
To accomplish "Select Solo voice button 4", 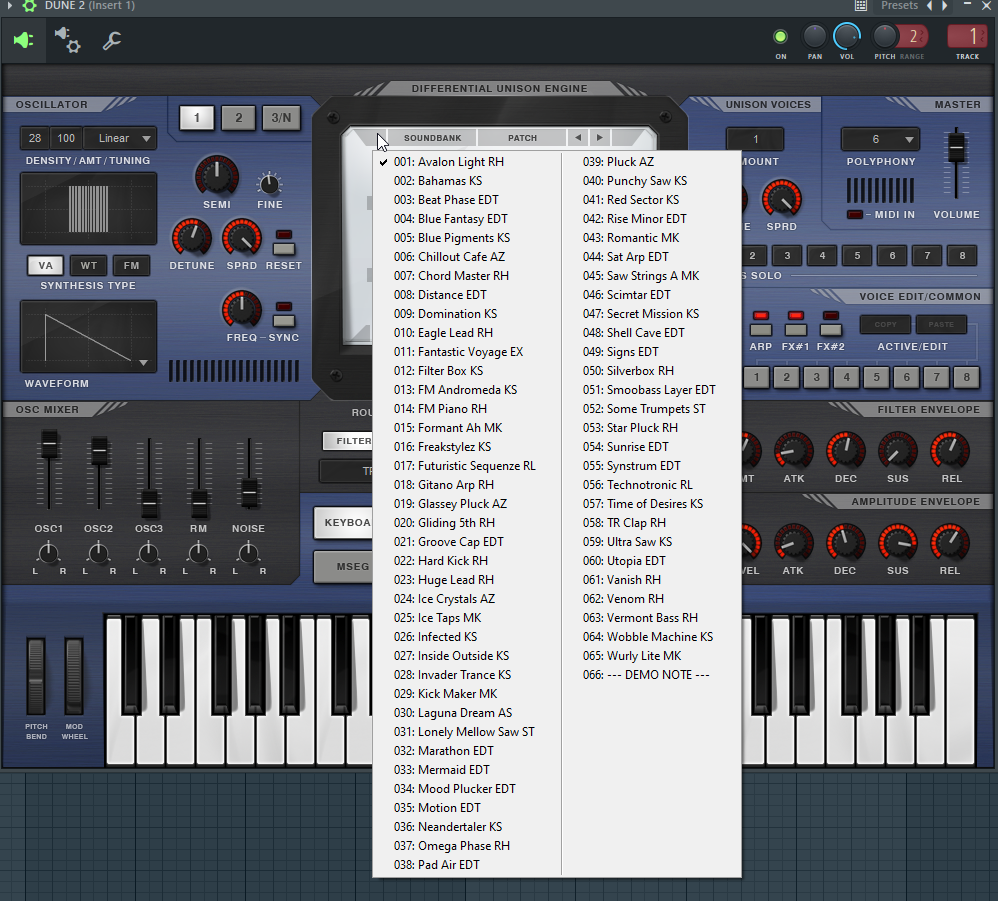I will click(822, 256).
